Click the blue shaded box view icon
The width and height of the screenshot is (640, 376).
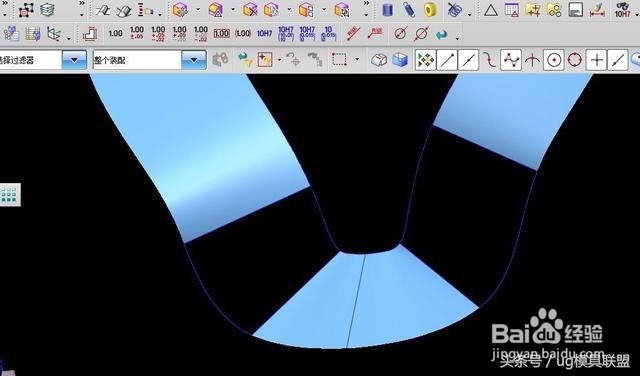[400, 60]
